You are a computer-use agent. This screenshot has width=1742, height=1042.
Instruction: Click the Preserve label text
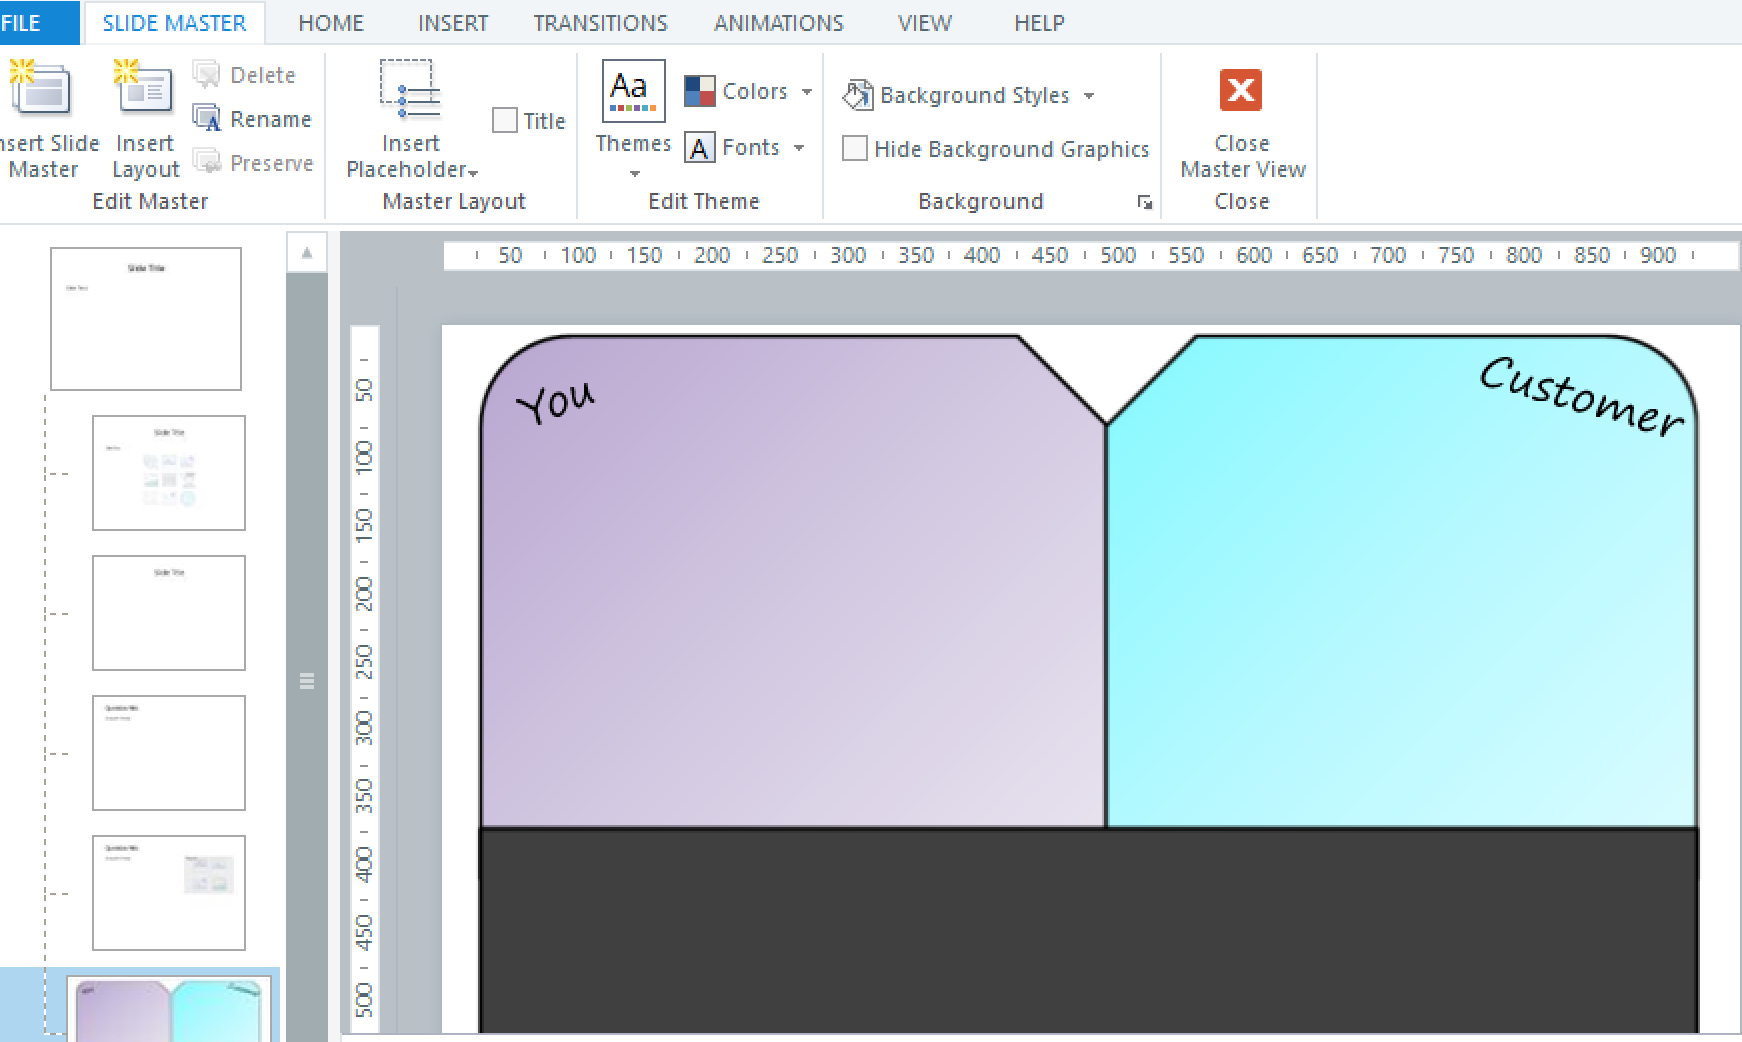pos(272,163)
